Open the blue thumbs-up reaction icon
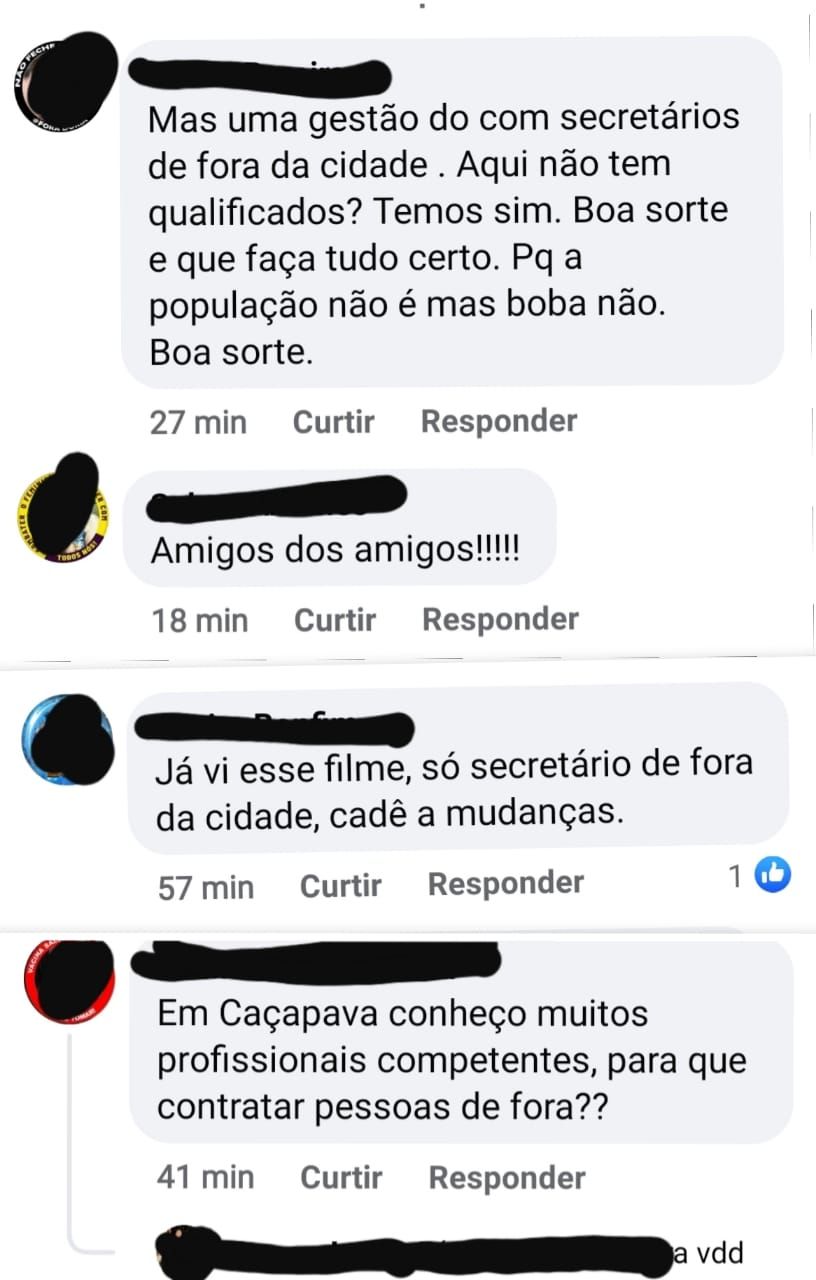The width and height of the screenshot is (816, 1280). coord(772,876)
